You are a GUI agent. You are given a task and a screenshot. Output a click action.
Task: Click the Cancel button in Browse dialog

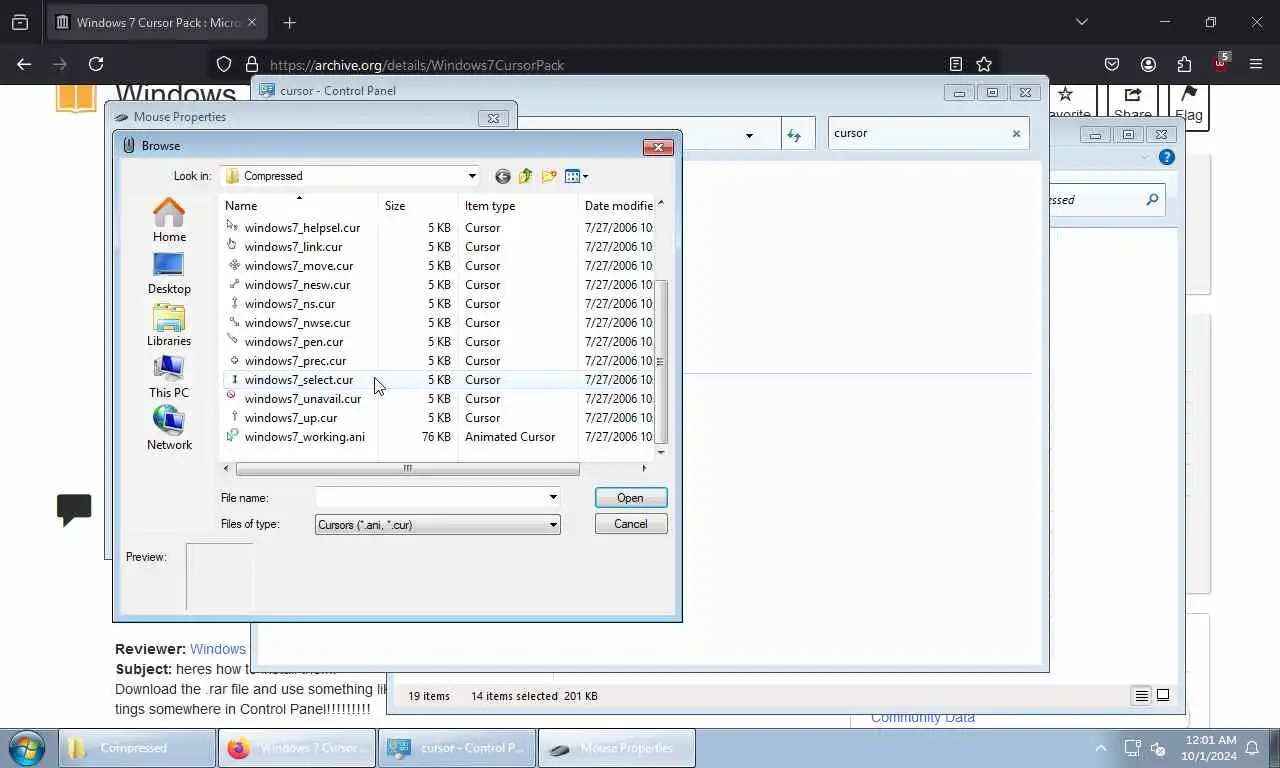[631, 524]
